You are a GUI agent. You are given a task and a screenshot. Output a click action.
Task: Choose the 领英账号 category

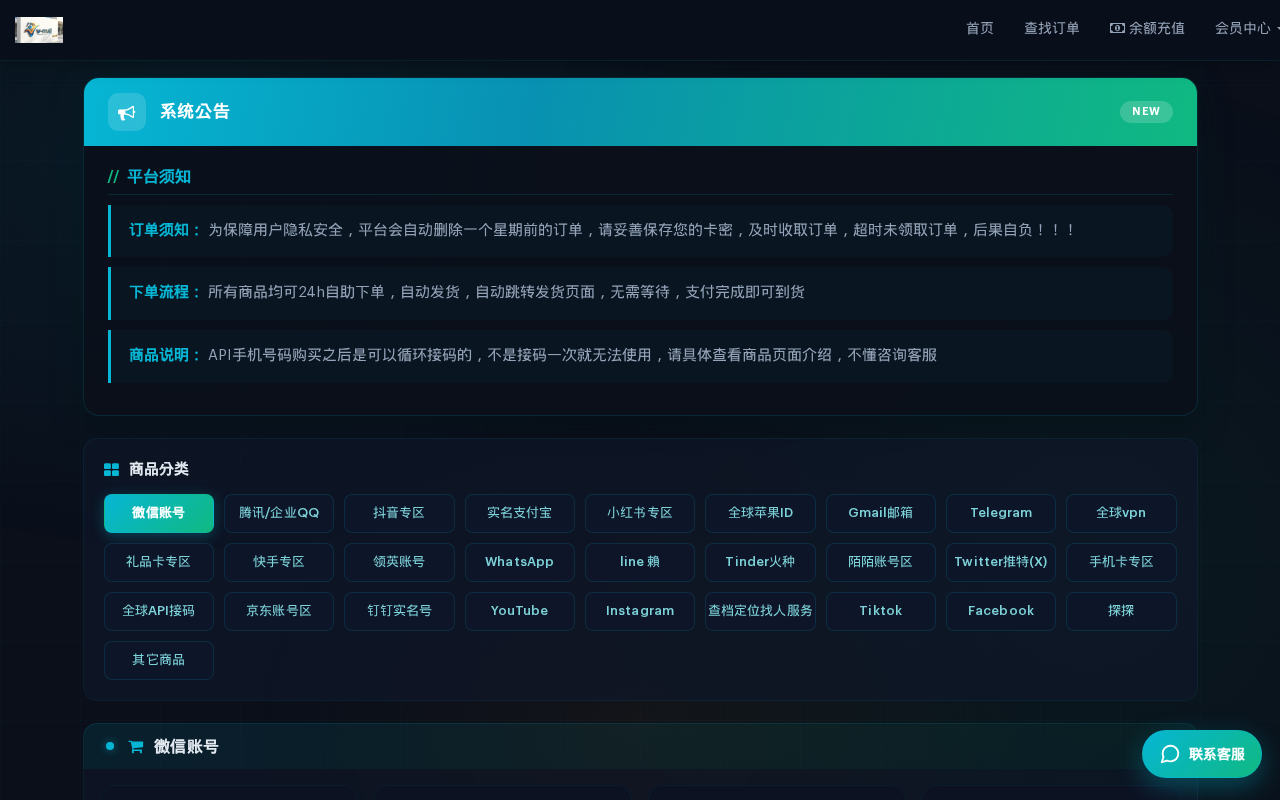tap(399, 562)
